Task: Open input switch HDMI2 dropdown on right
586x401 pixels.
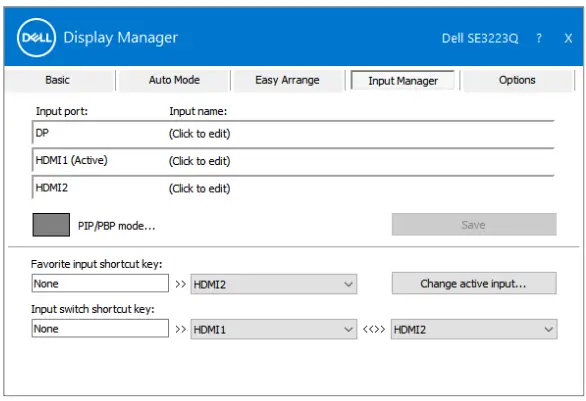Action: [x=474, y=329]
